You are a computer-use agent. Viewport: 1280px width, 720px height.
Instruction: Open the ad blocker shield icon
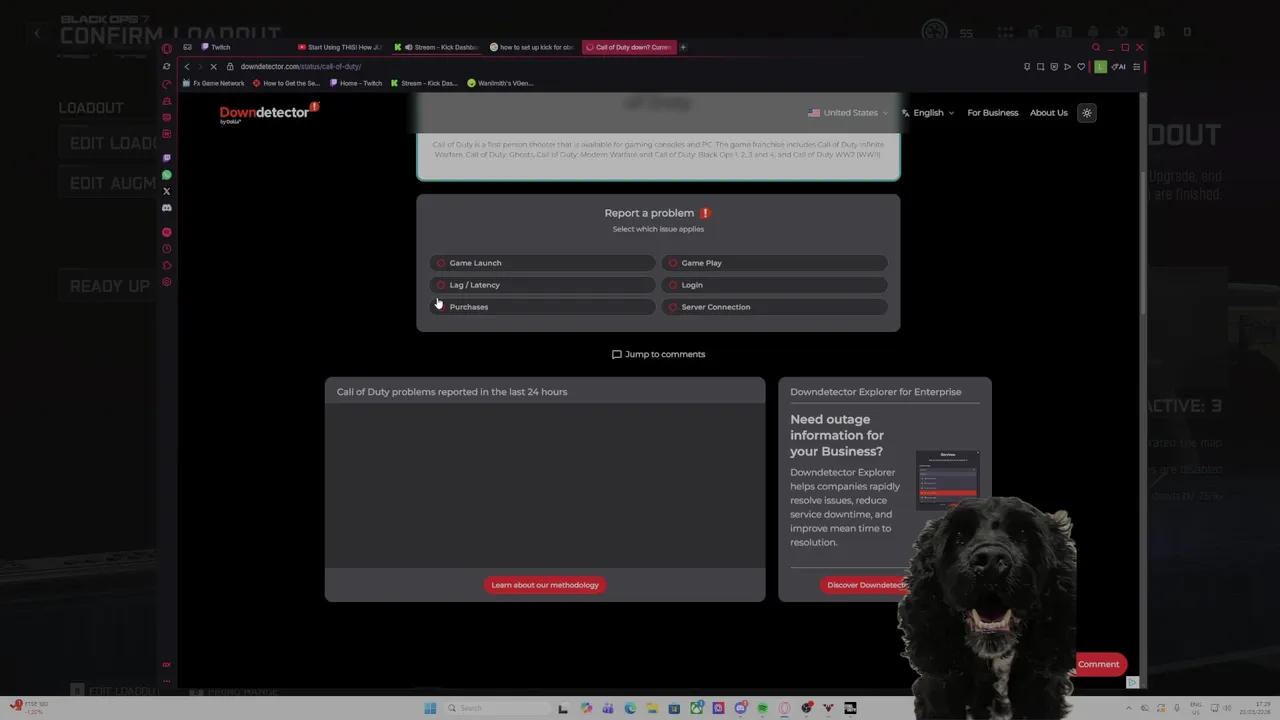pyautogui.click(x=1054, y=67)
